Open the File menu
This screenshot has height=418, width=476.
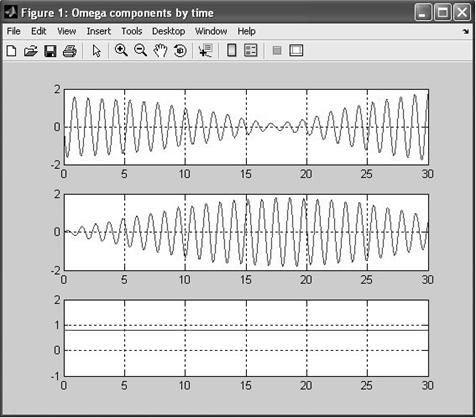pos(13,31)
